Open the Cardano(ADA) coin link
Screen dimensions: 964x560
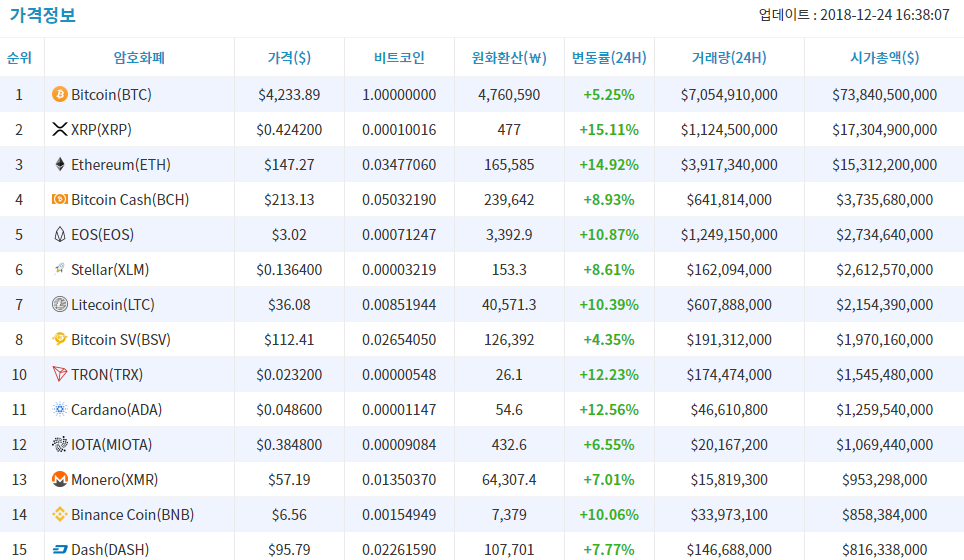(x=117, y=410)
